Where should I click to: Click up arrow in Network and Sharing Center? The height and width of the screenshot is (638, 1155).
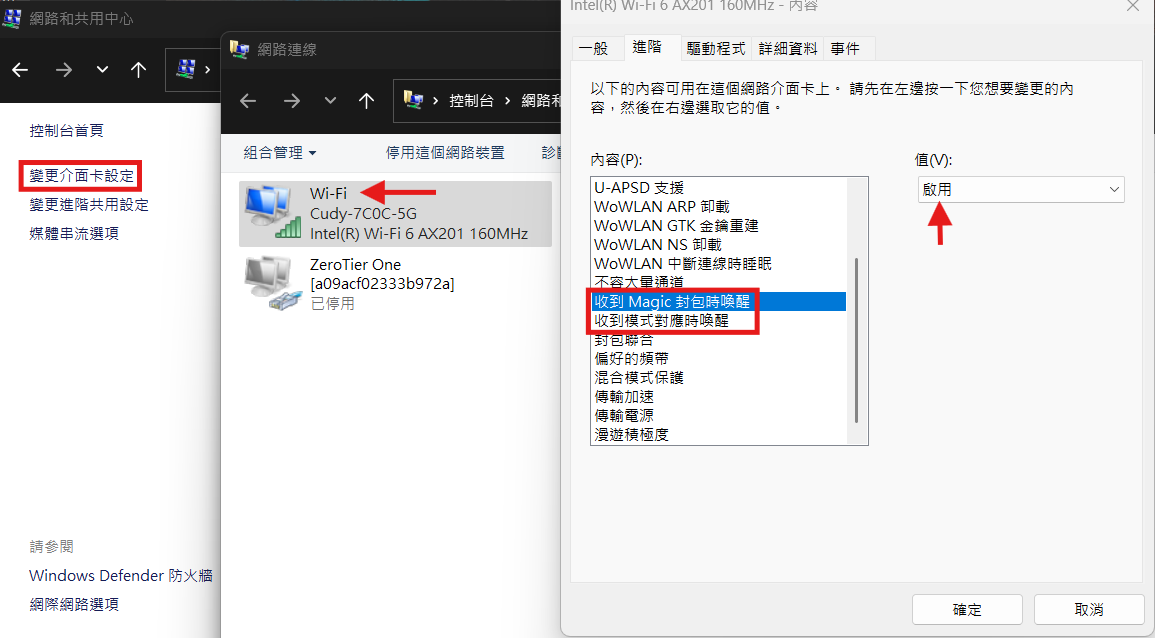[138, 70]
